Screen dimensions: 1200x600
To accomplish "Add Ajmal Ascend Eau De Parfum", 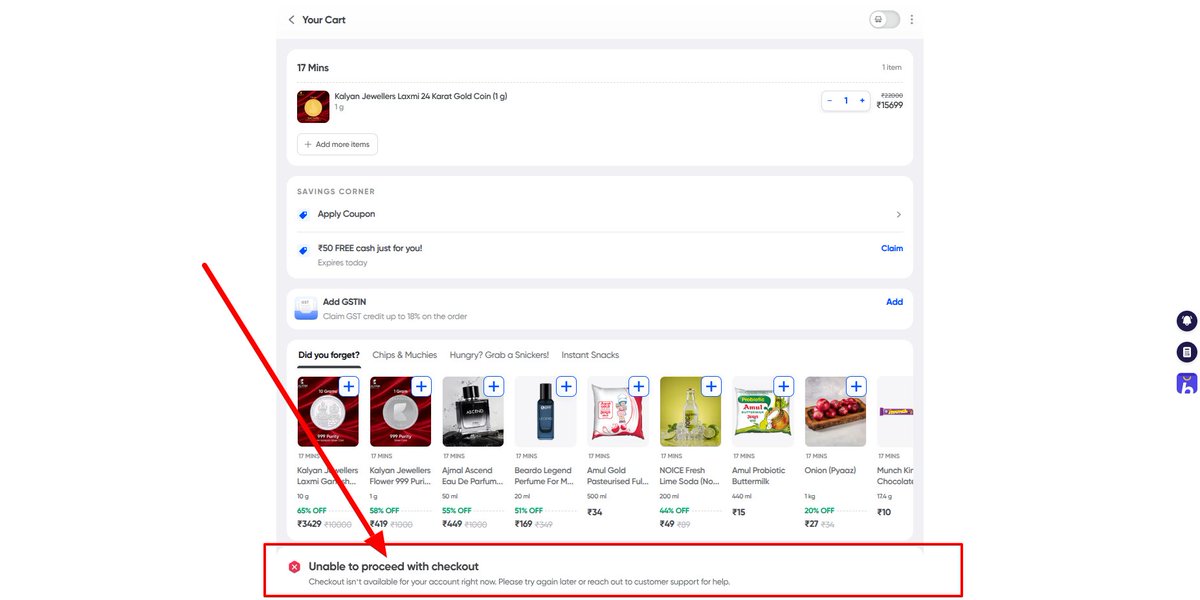I will point(494,386).
